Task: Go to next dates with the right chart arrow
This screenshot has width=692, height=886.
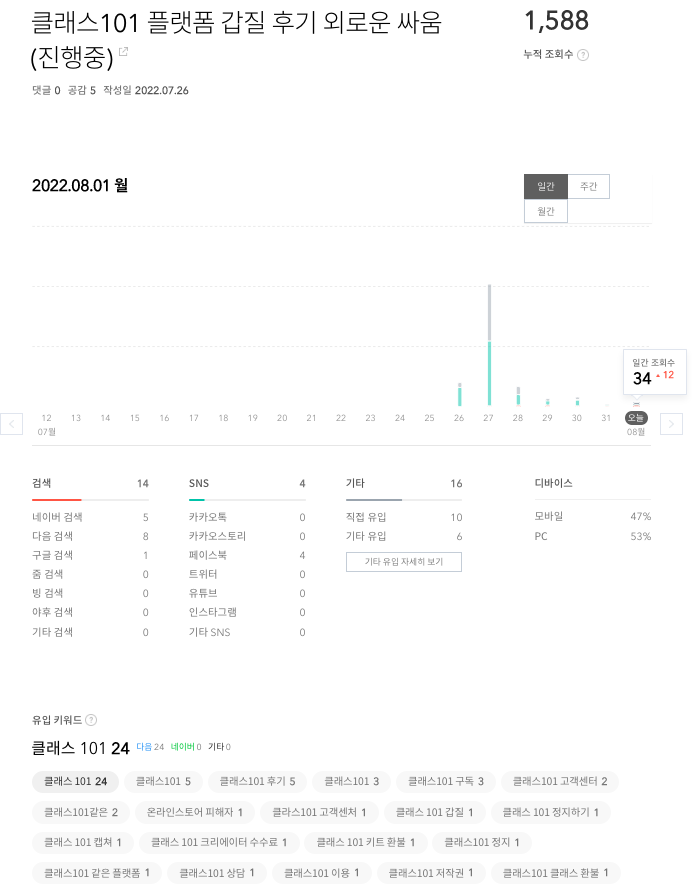Action: pyautogui.click(x=671, y=424)
